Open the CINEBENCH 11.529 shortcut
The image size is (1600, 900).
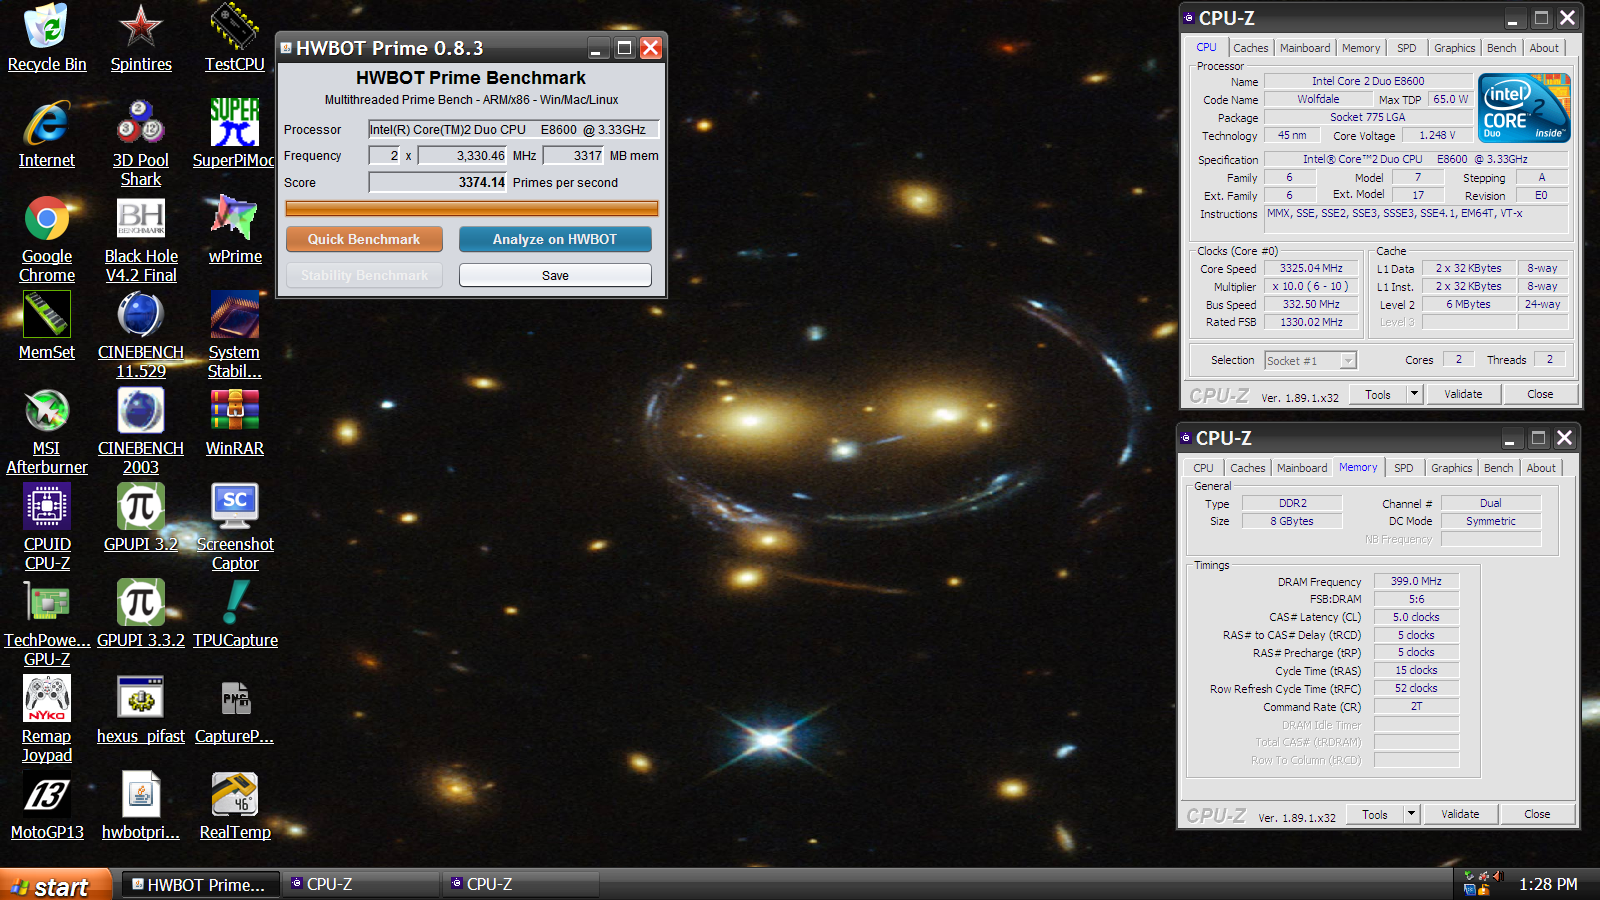(141, 335)
